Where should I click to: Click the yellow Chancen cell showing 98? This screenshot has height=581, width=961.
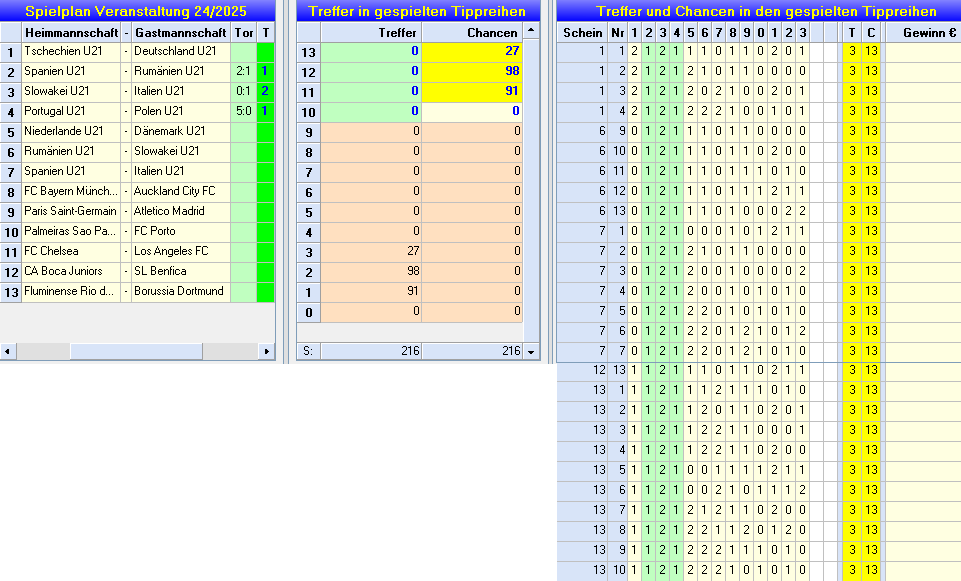[x=472, y=72]
